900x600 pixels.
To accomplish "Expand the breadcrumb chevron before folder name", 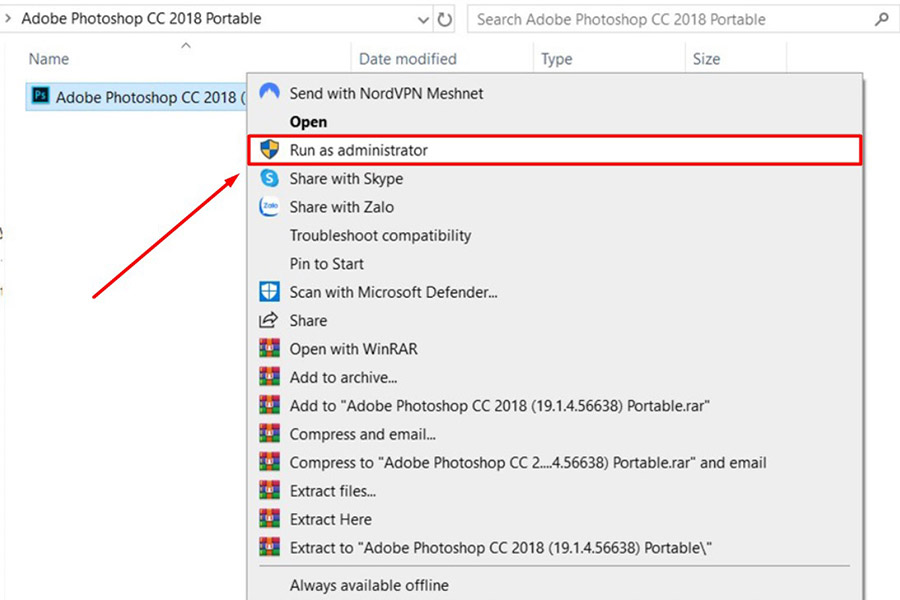I will [7, 18].
